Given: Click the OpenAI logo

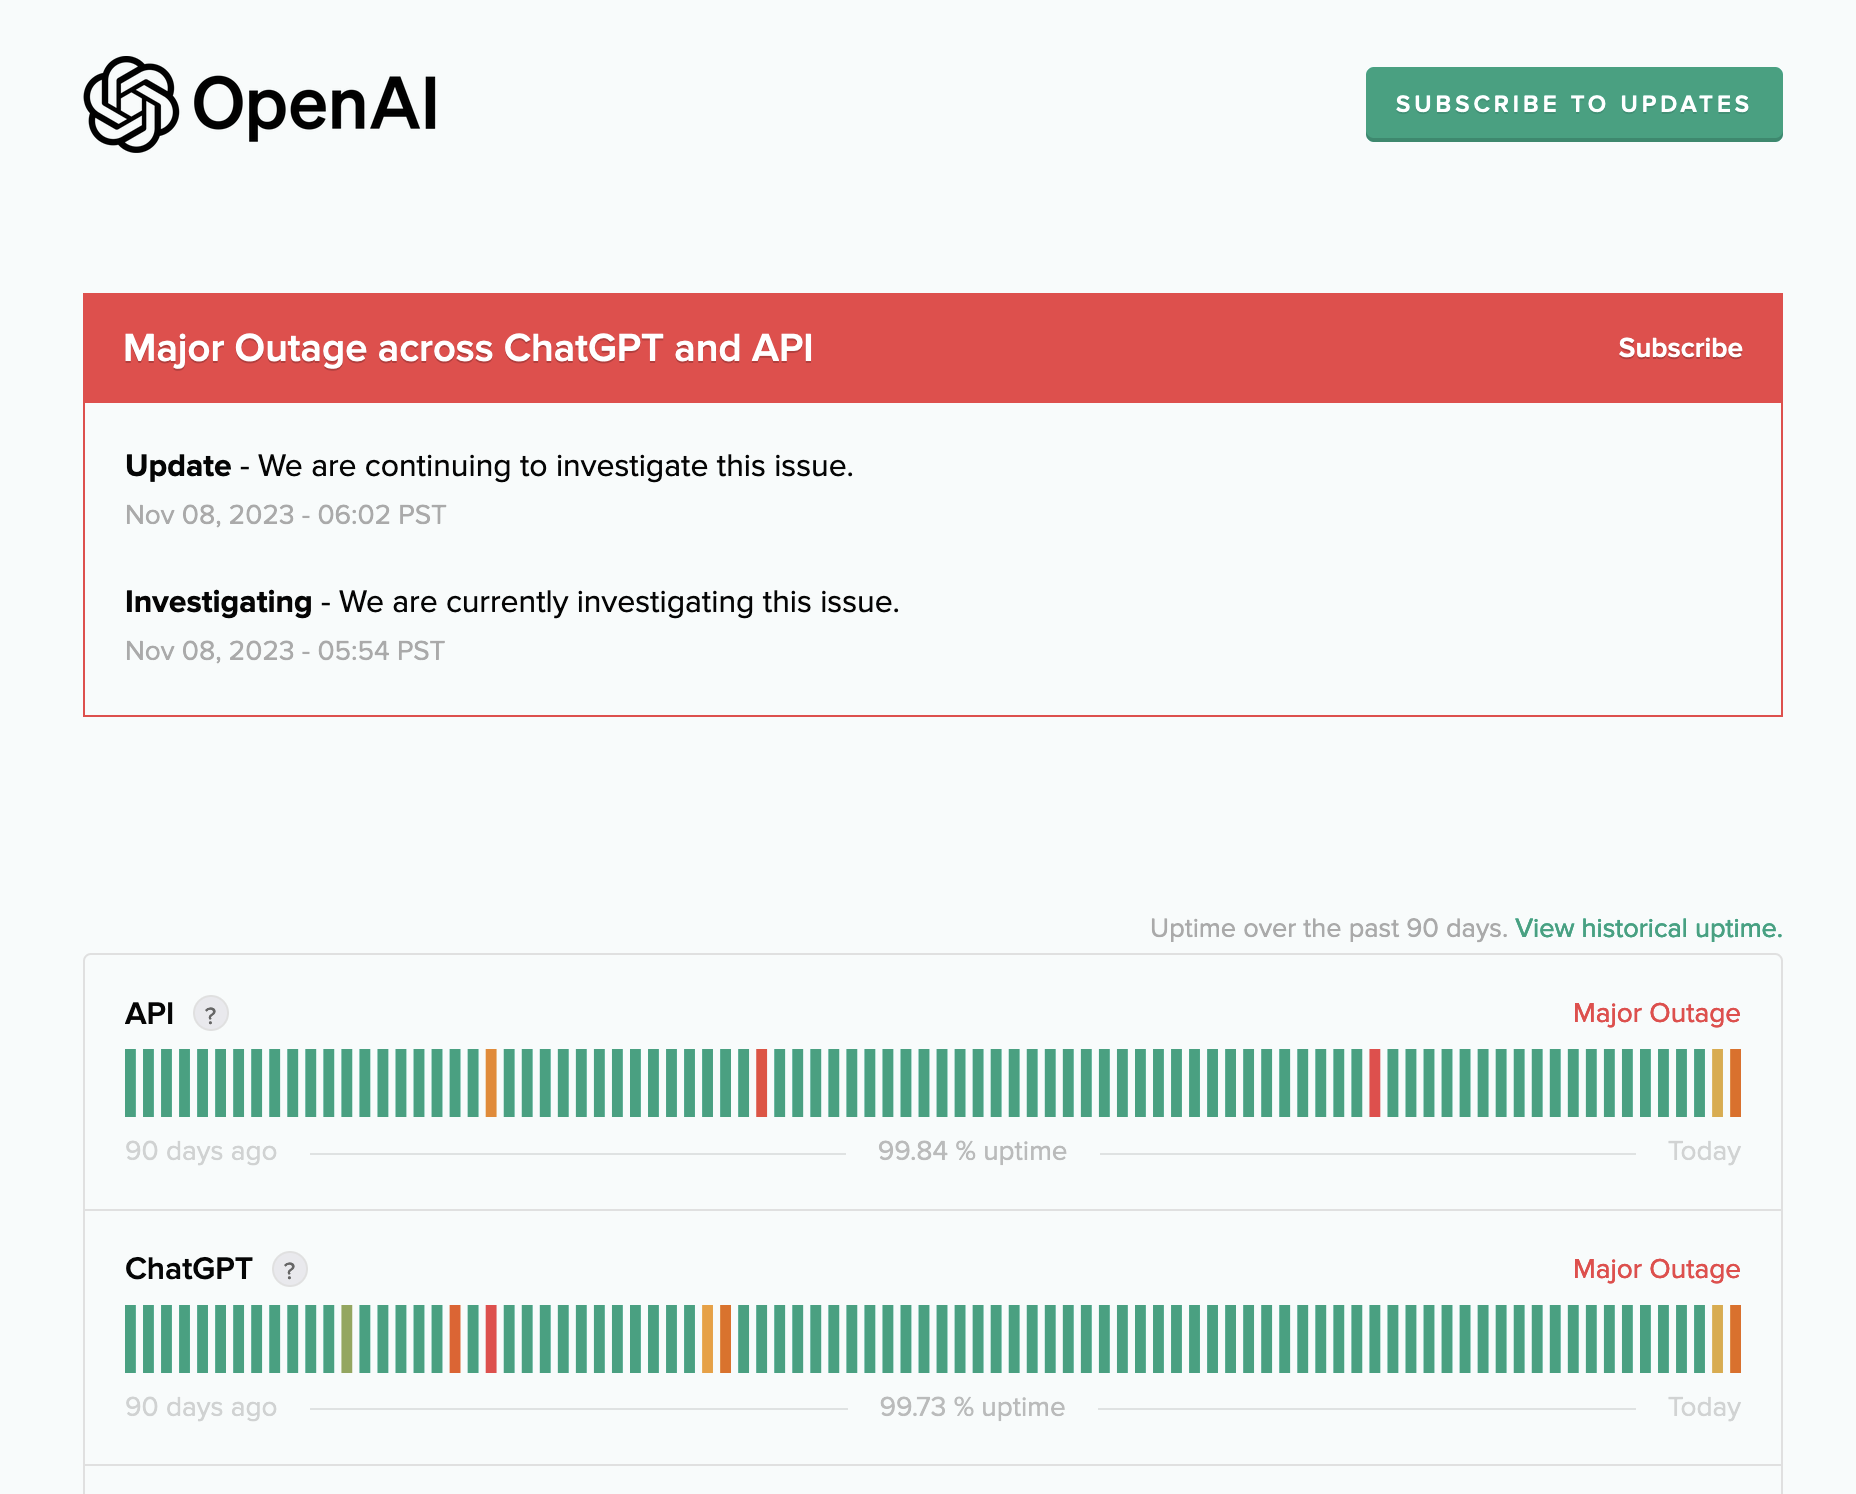Looking at the screenshot, I should point(261,104).
